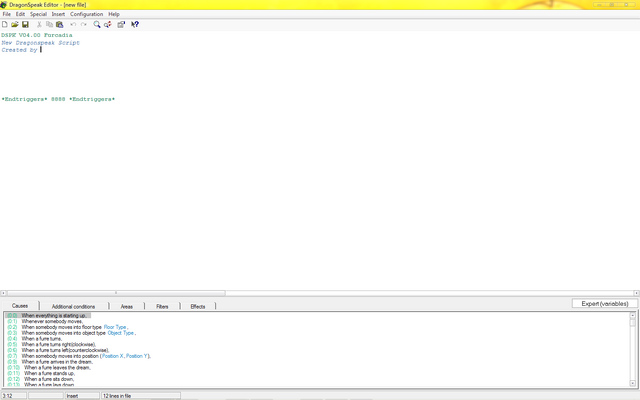The width and height of the screenshot is (640, 400).
Task: Click the Object Type parameter link
Action: tap(121, 333)
